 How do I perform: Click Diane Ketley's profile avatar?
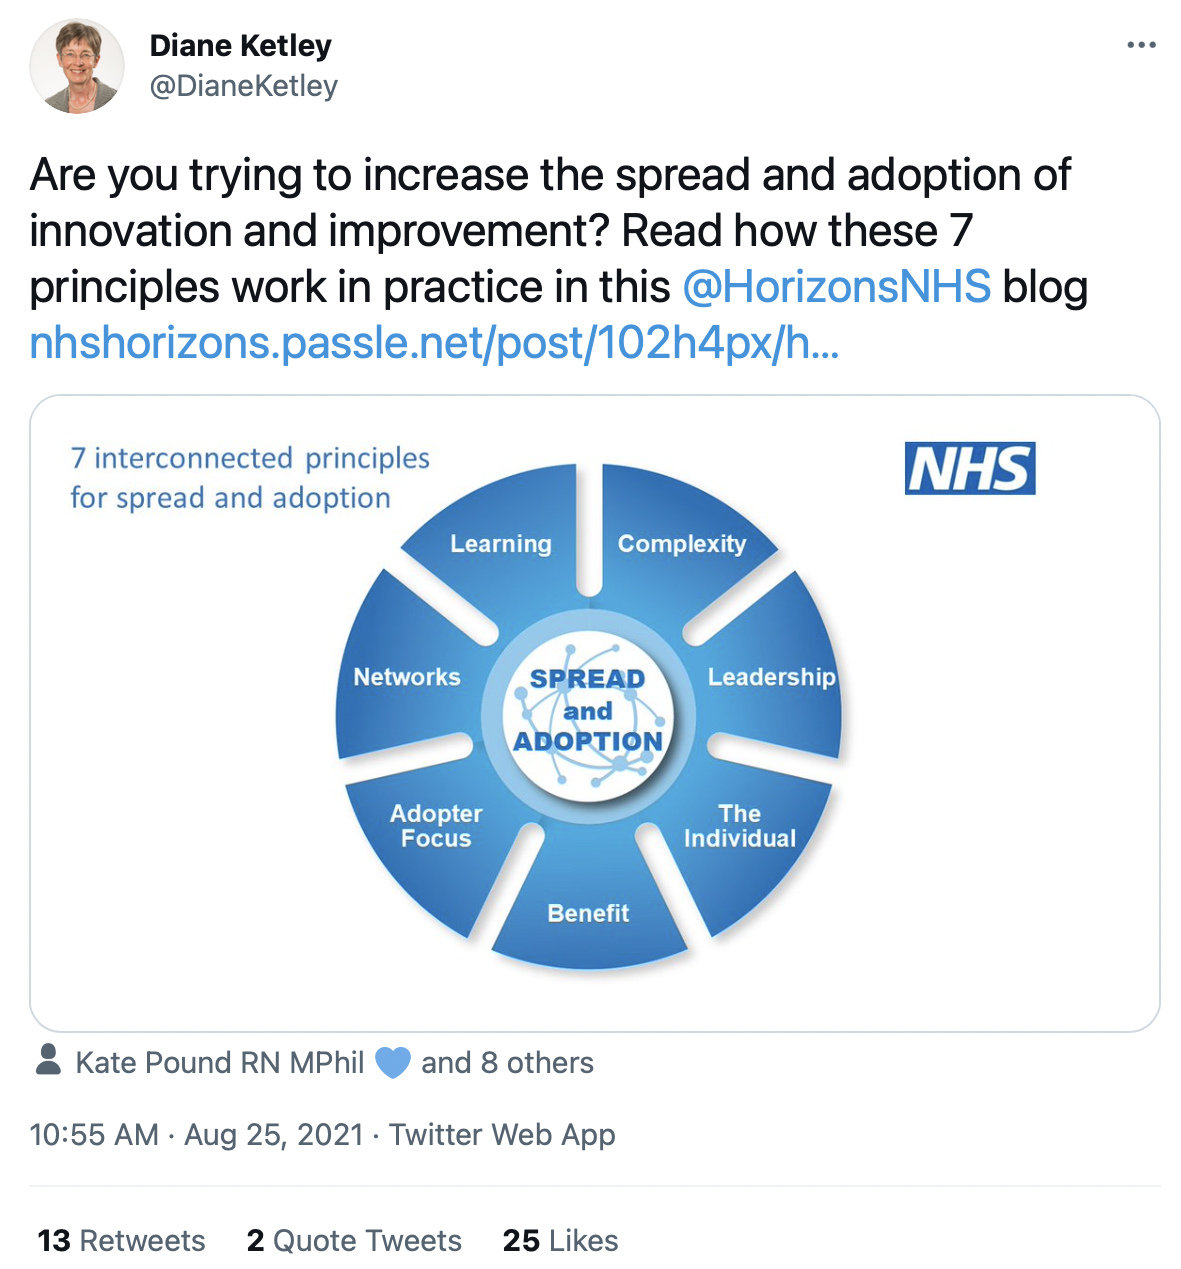pyautogui.click(x=77, y=66)
